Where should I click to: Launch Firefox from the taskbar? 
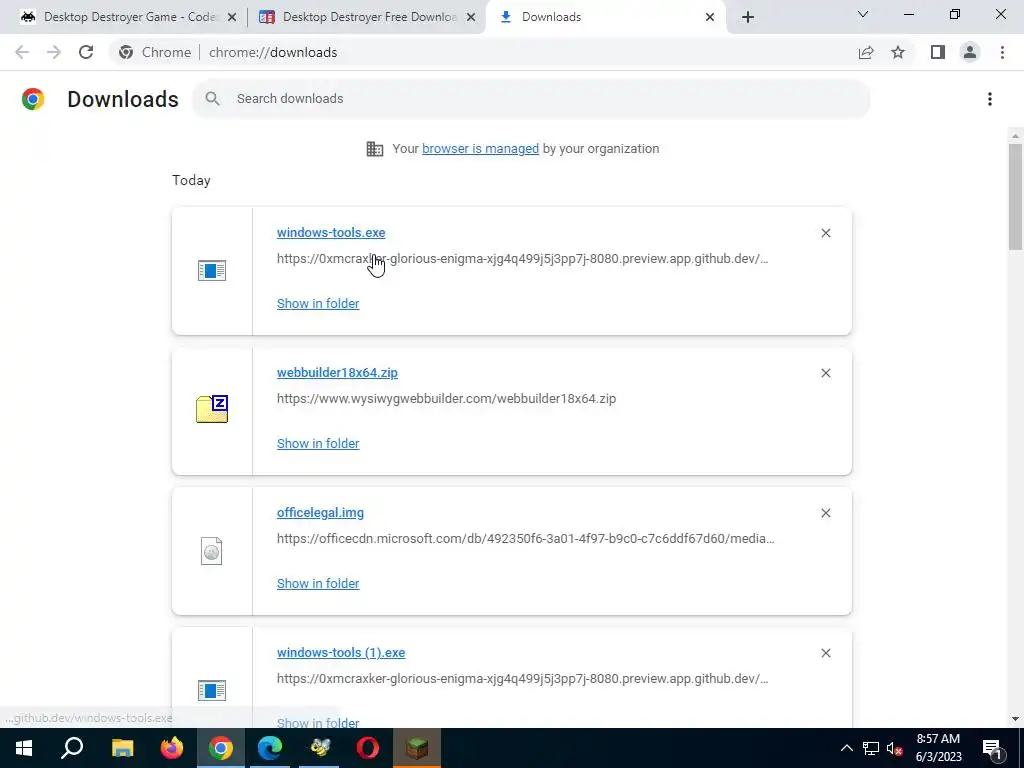pyautogui.click(x=172, y=748)
